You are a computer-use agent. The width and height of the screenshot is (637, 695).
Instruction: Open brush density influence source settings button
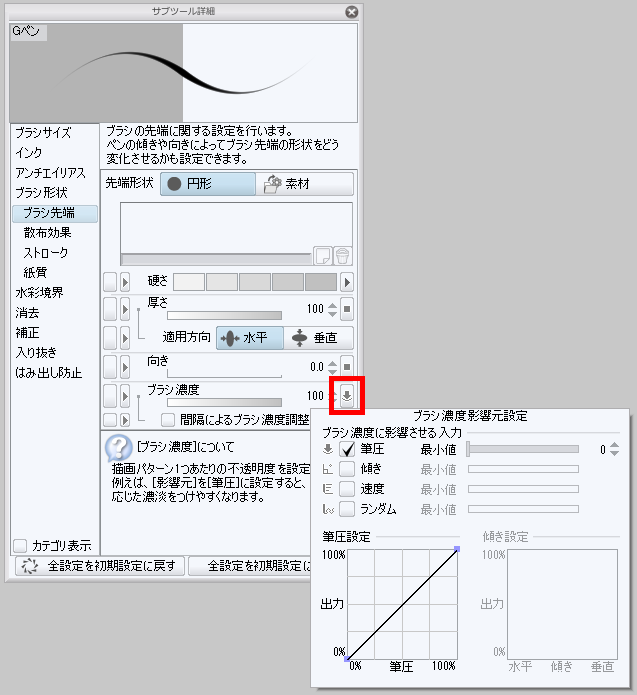click(347, 395)
